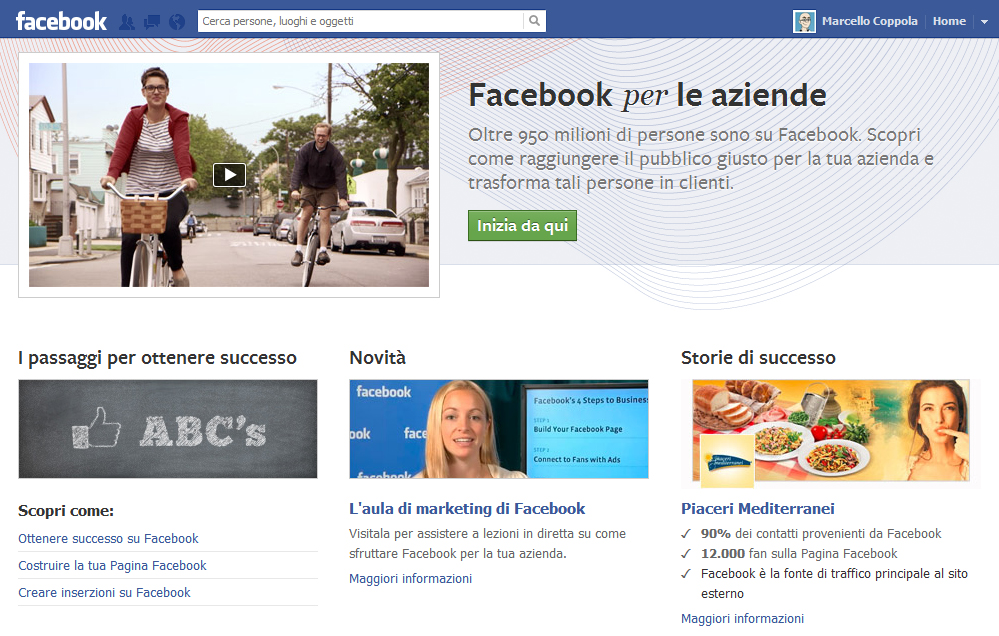Click the Scopri come: label
This screenshot has width=999, height=636.
[x=66, y=510]
